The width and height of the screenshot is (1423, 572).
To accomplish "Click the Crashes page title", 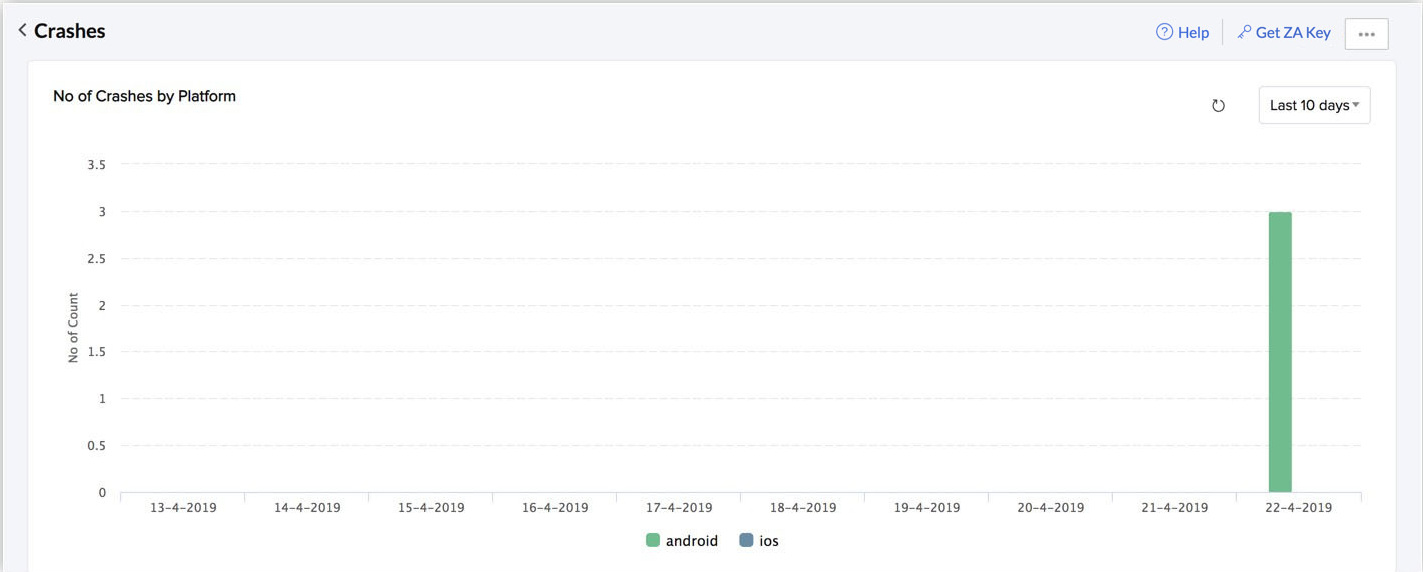I will (x=69, y=31).
